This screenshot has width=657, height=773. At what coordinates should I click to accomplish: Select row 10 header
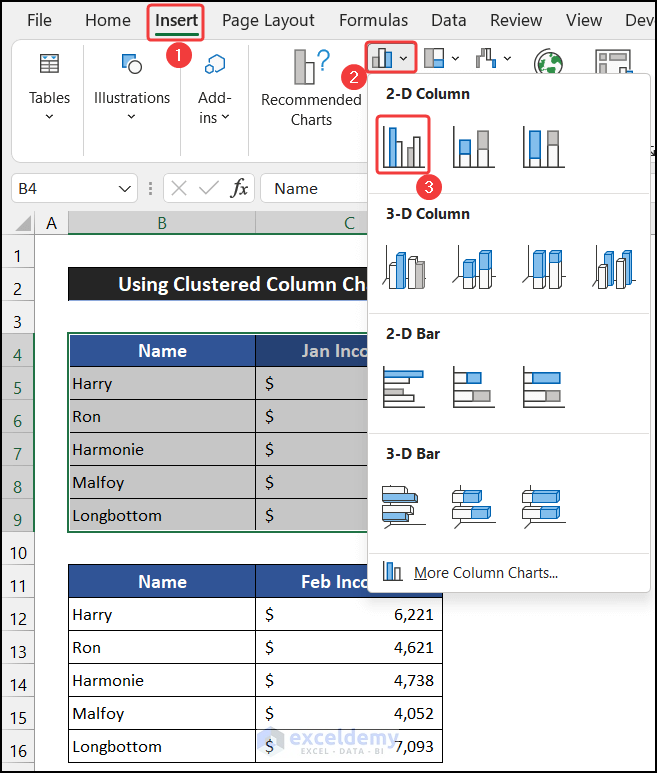(18, 553)
